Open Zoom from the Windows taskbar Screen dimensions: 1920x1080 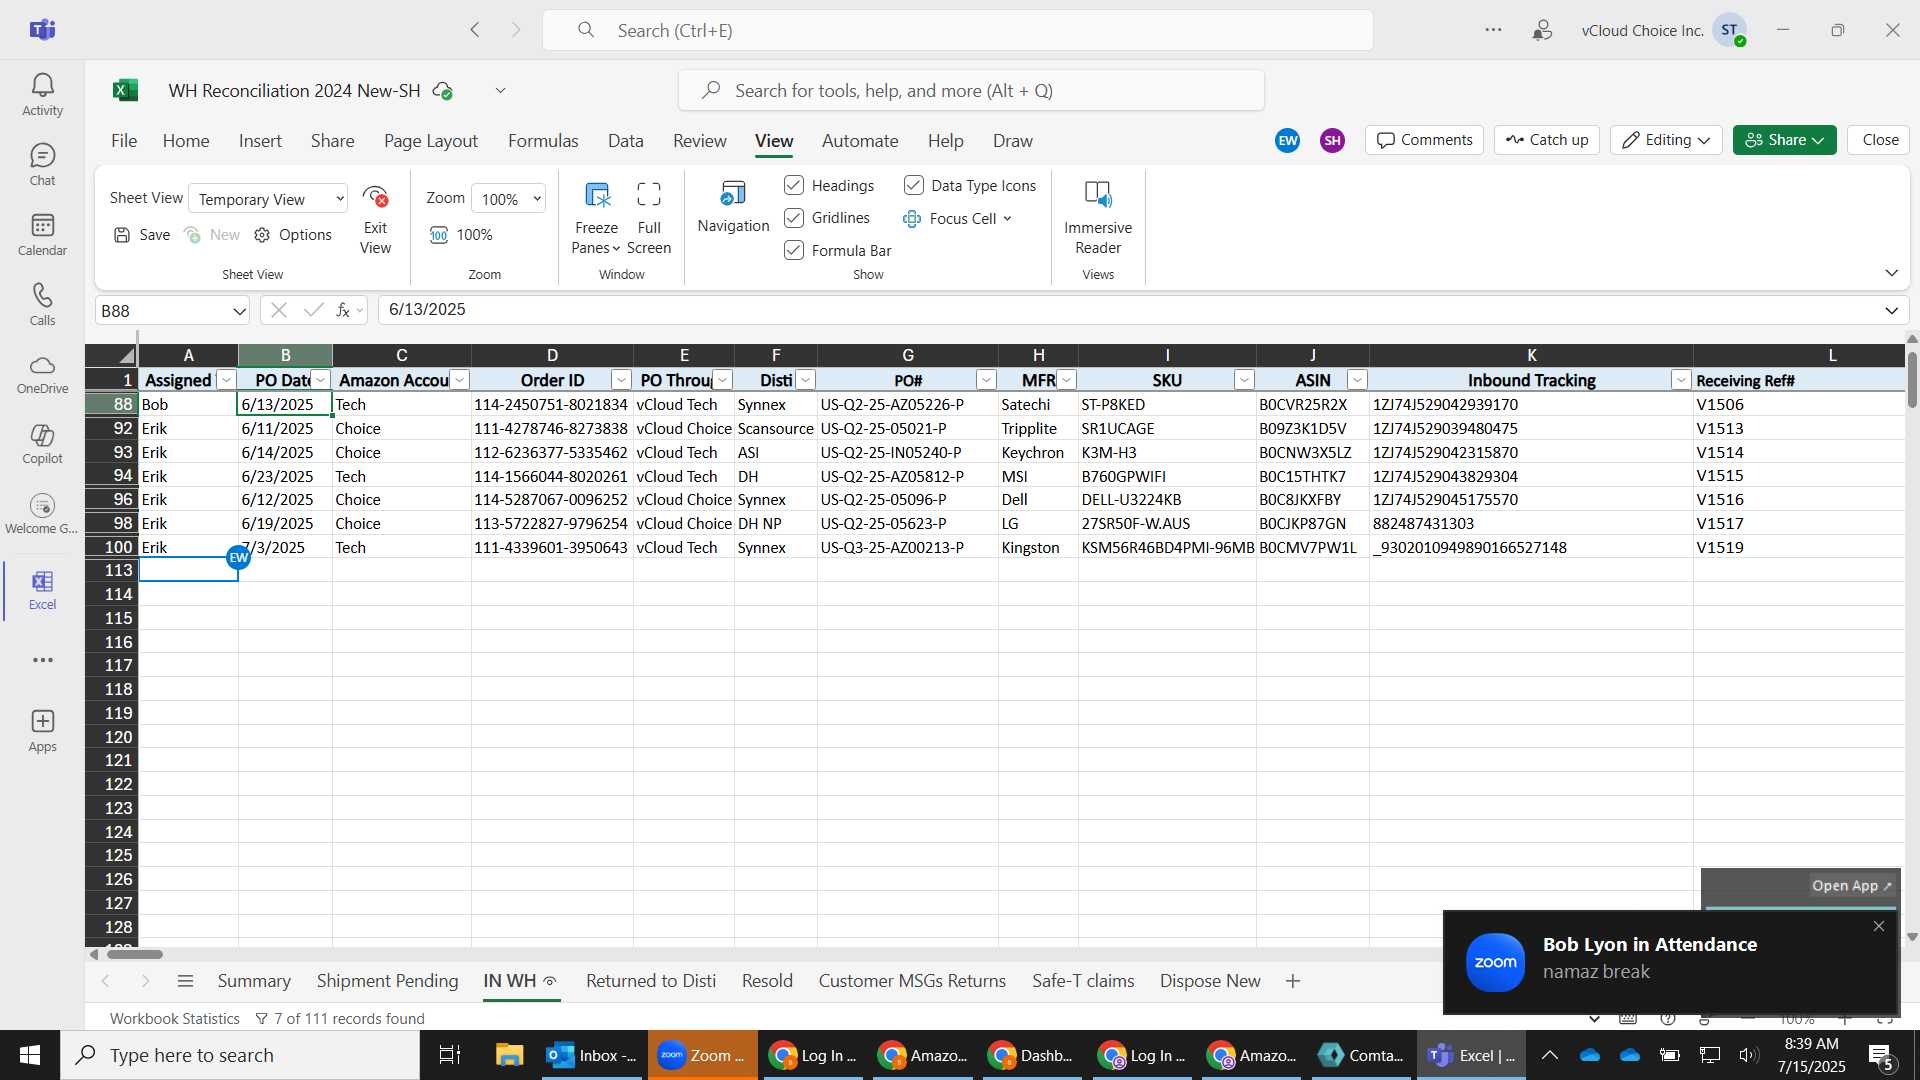(x=703, y=1055)
